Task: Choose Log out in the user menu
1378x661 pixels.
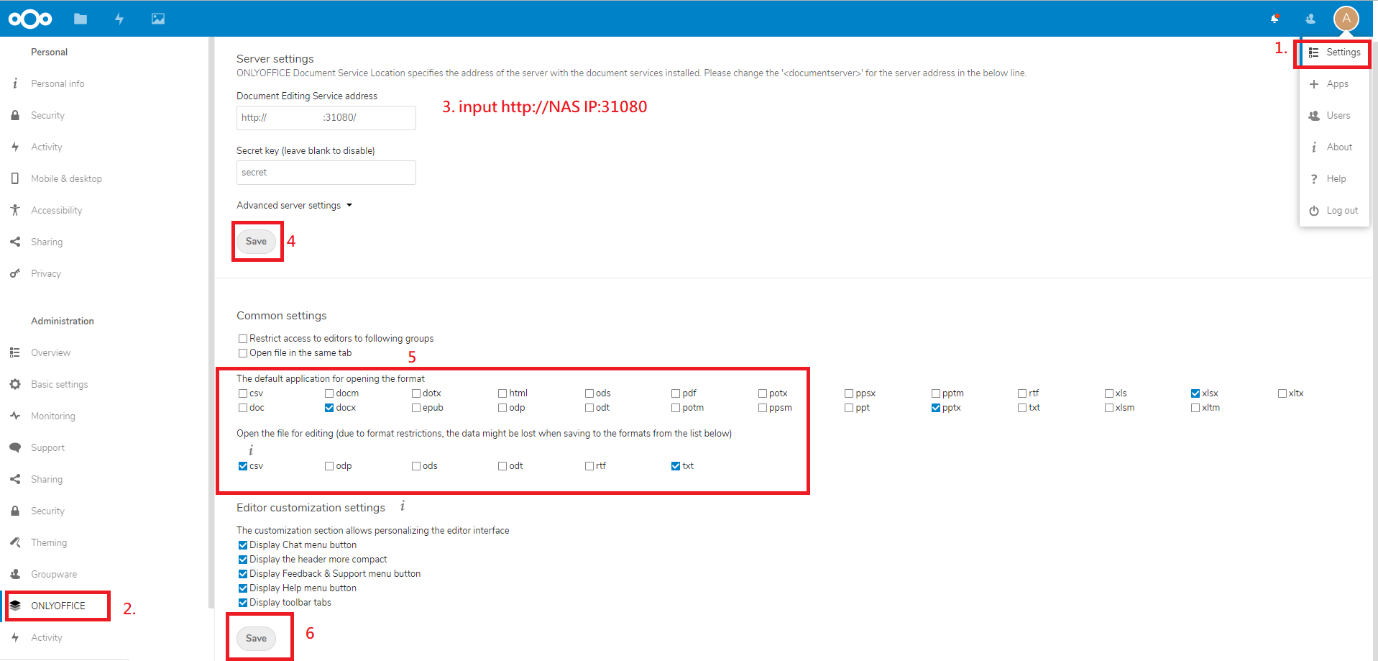Action: click(x=1334, y=211)
